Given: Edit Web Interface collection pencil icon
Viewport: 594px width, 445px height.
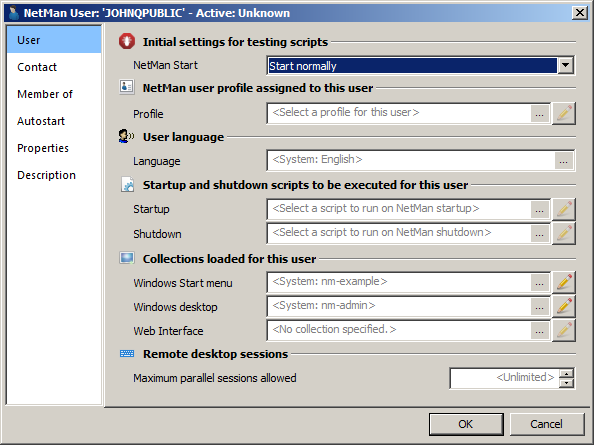Looking at the screenshot, I should coord(564,330).
